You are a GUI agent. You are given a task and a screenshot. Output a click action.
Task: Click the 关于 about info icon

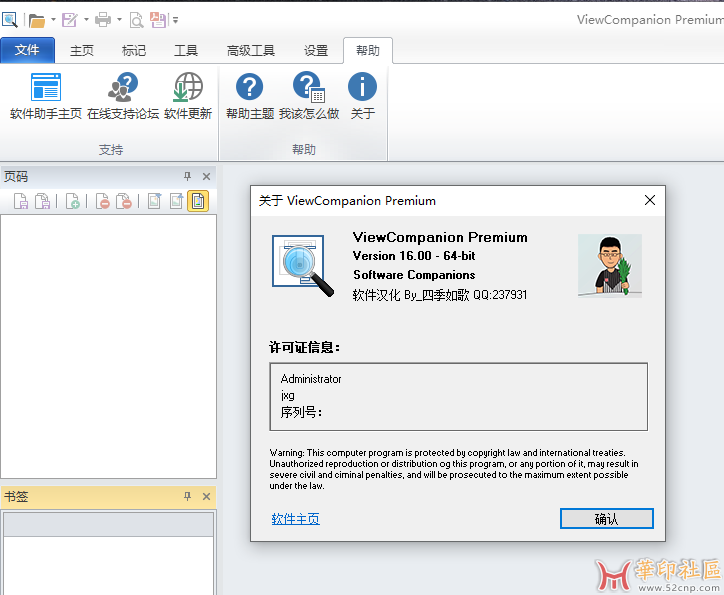click(362, 96)
